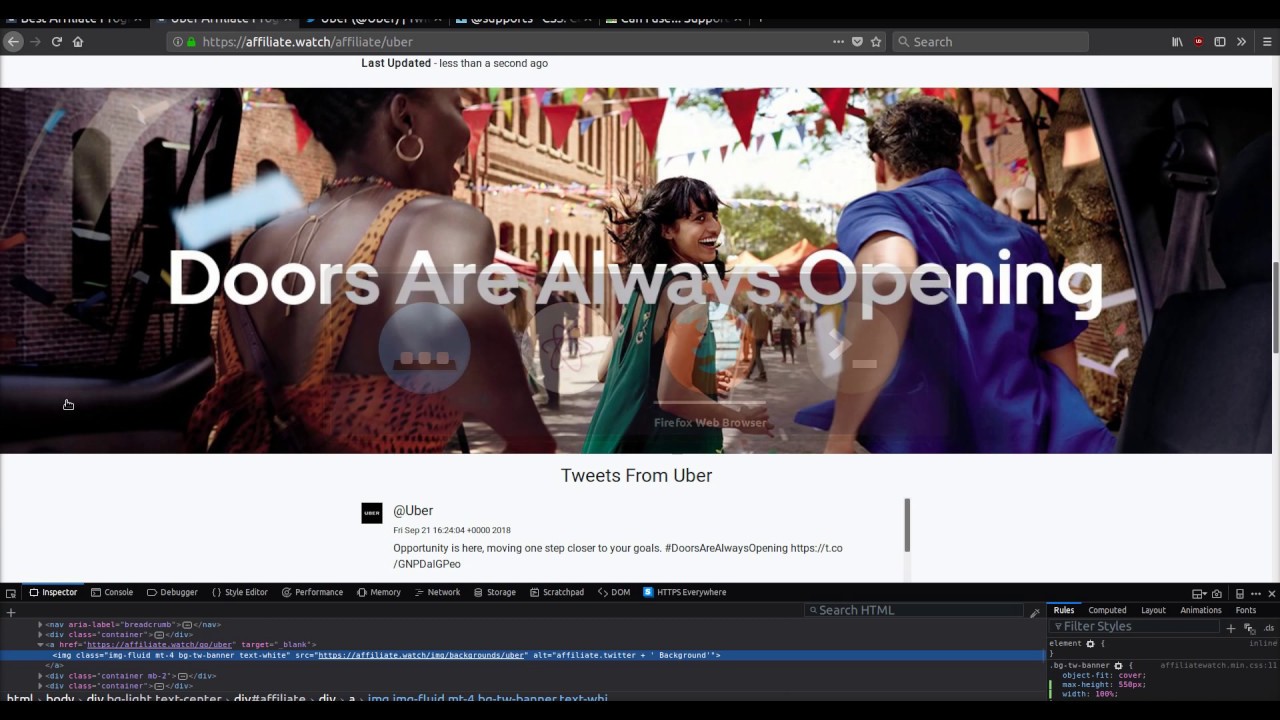Open the uBlock Origin extension popup

coord(1199,42)
